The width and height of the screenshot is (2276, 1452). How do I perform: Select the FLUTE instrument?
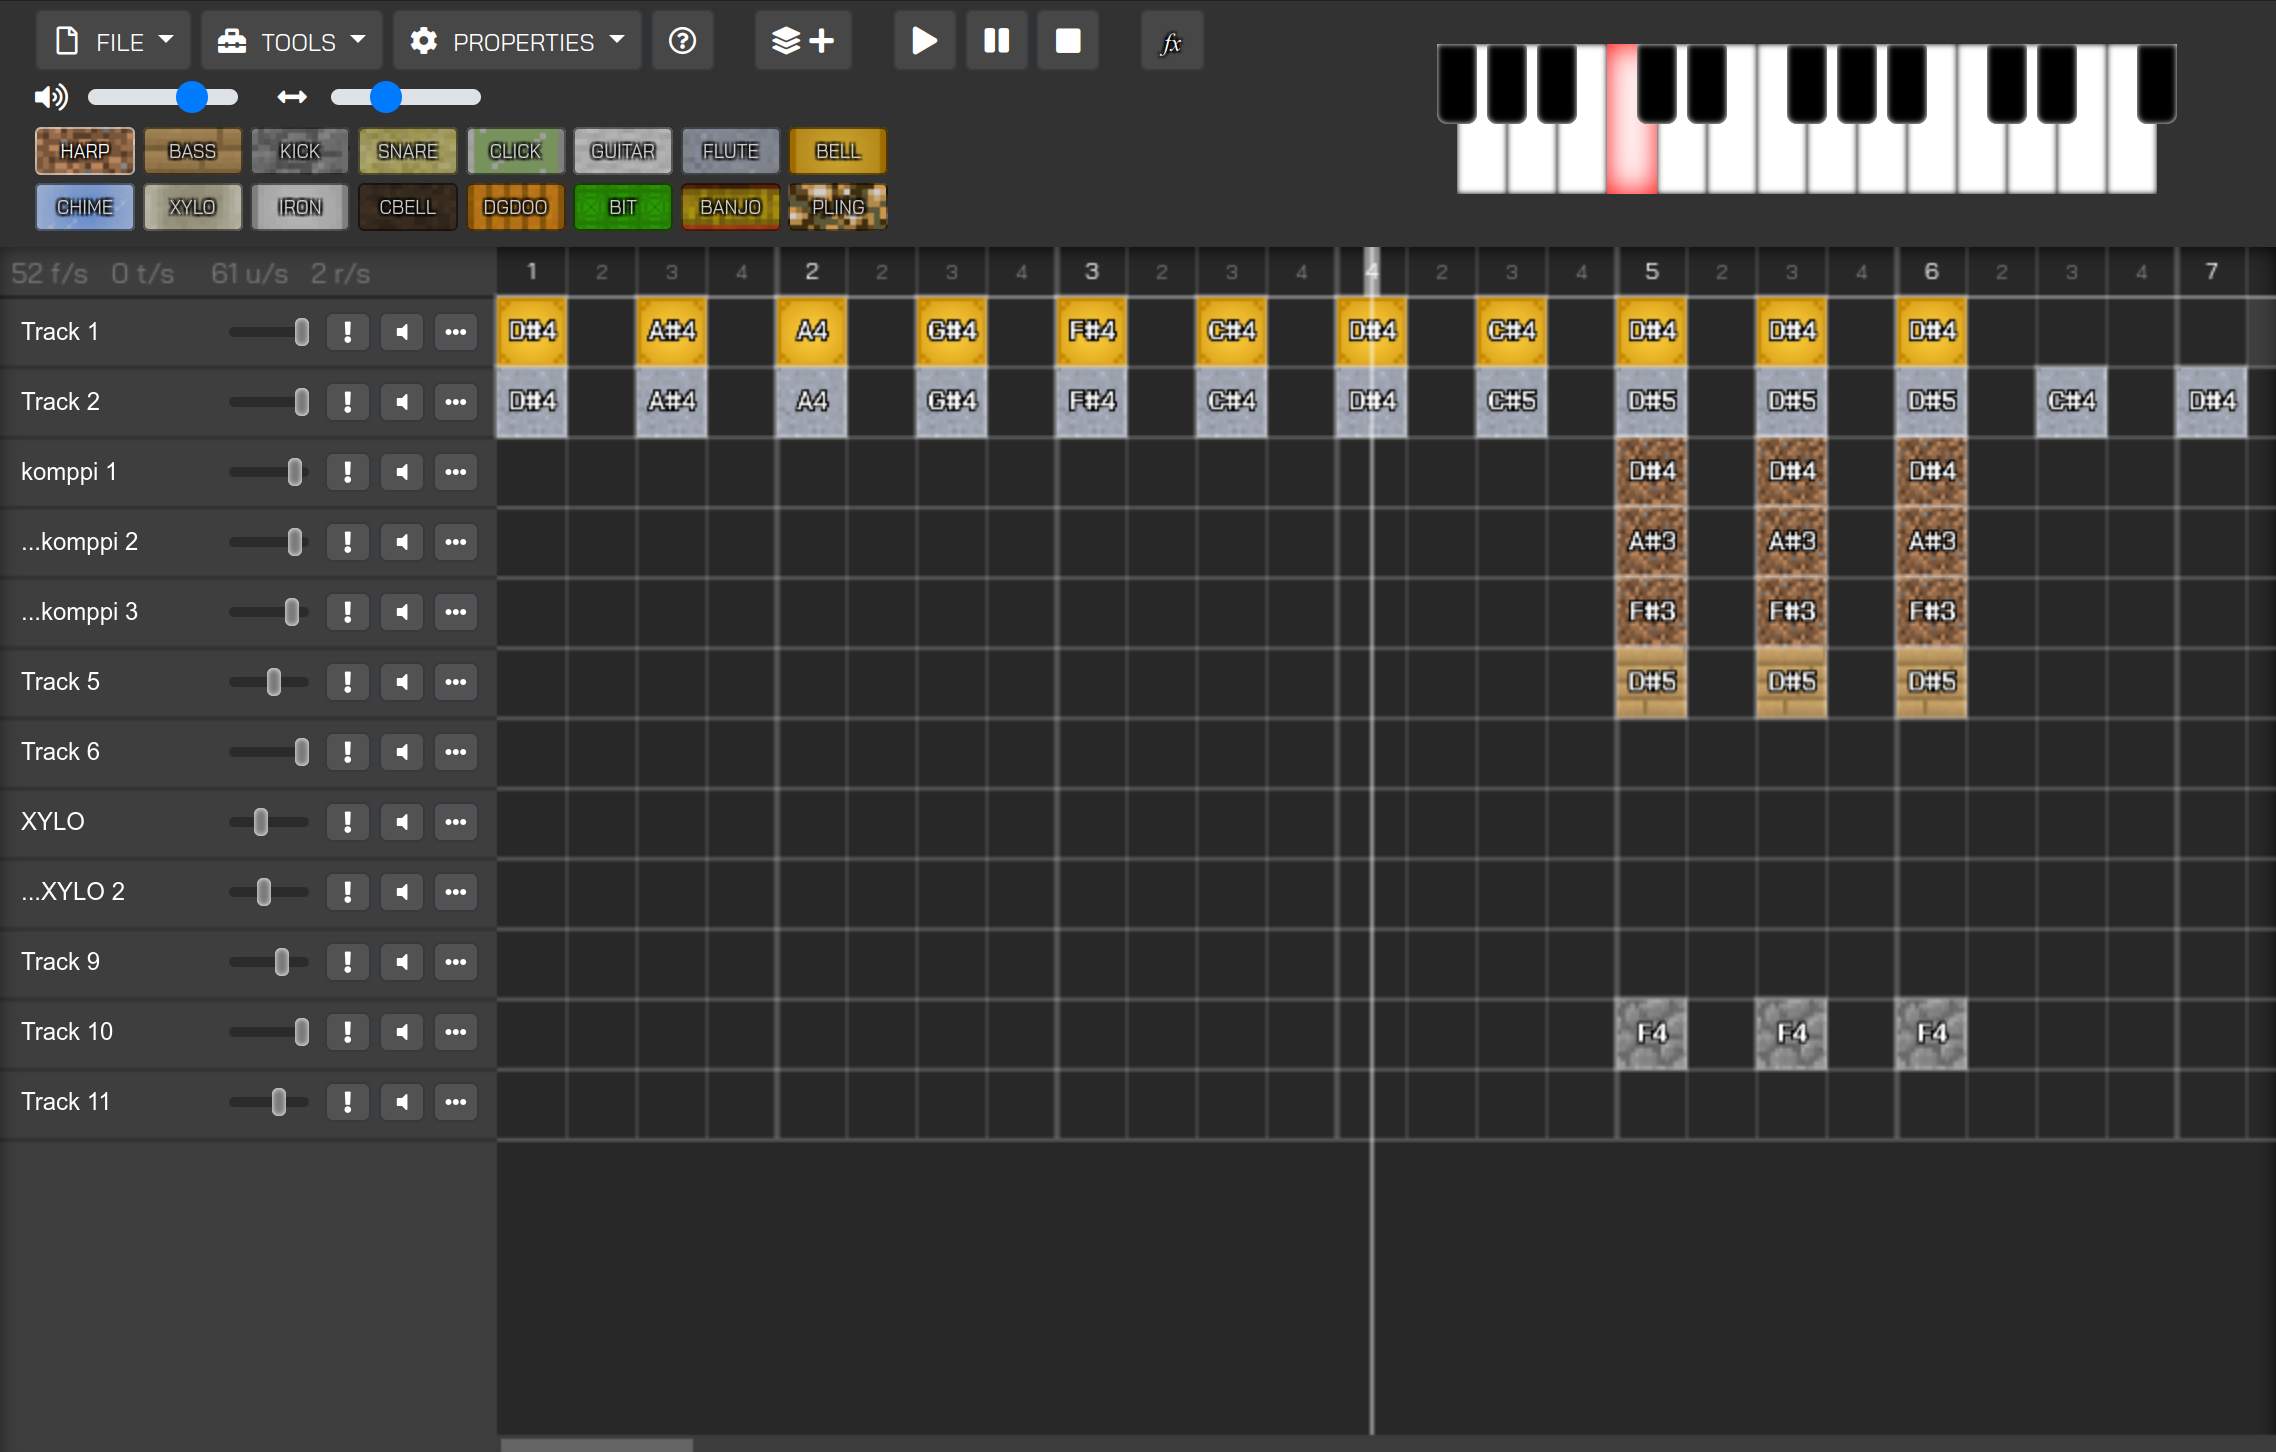(x=731, y=151)
